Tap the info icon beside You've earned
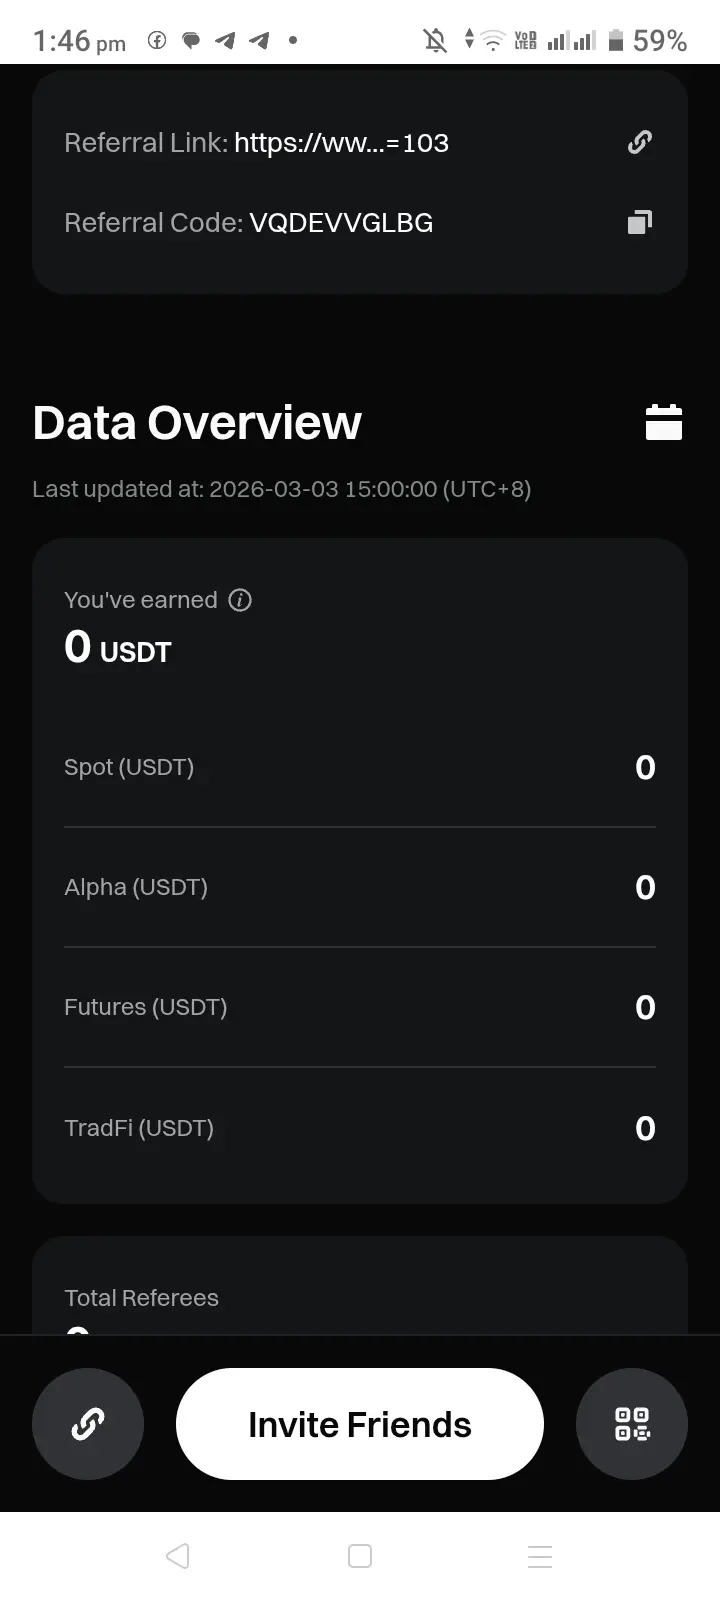 tap(240, 600)
